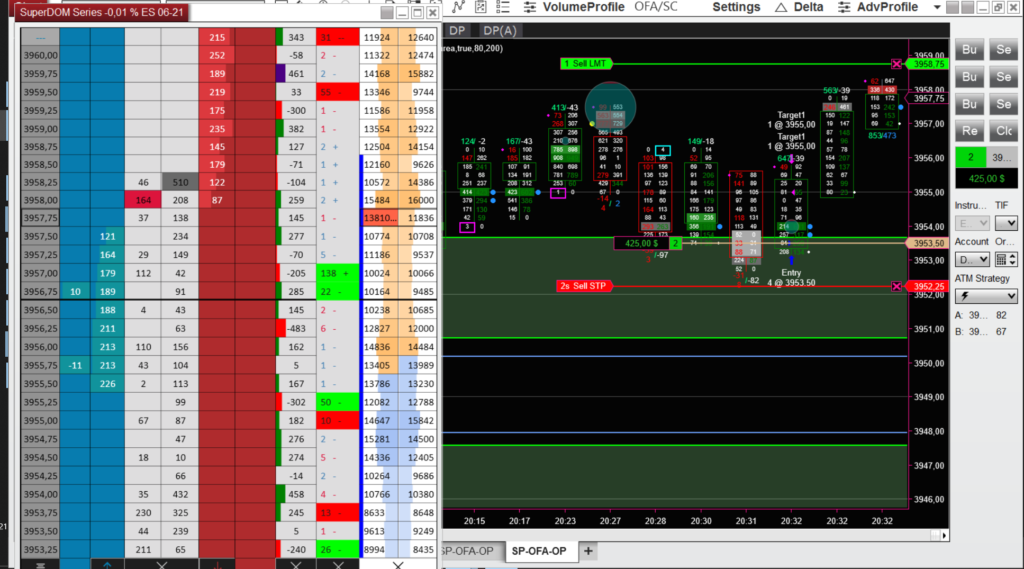Click the Clo (close) button
Screen dimensions: 1024x569
point(1004,131)
